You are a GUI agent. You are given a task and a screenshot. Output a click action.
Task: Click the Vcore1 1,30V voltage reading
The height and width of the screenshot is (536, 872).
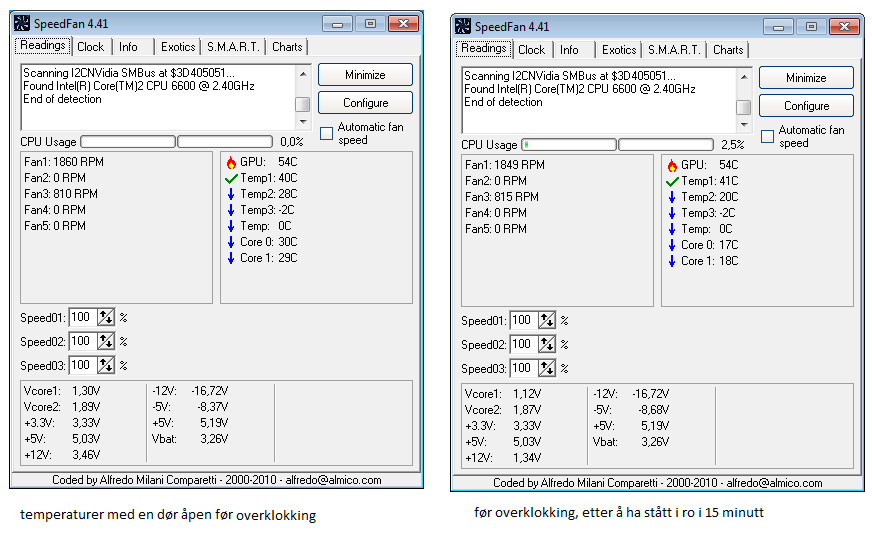[62, 391]
